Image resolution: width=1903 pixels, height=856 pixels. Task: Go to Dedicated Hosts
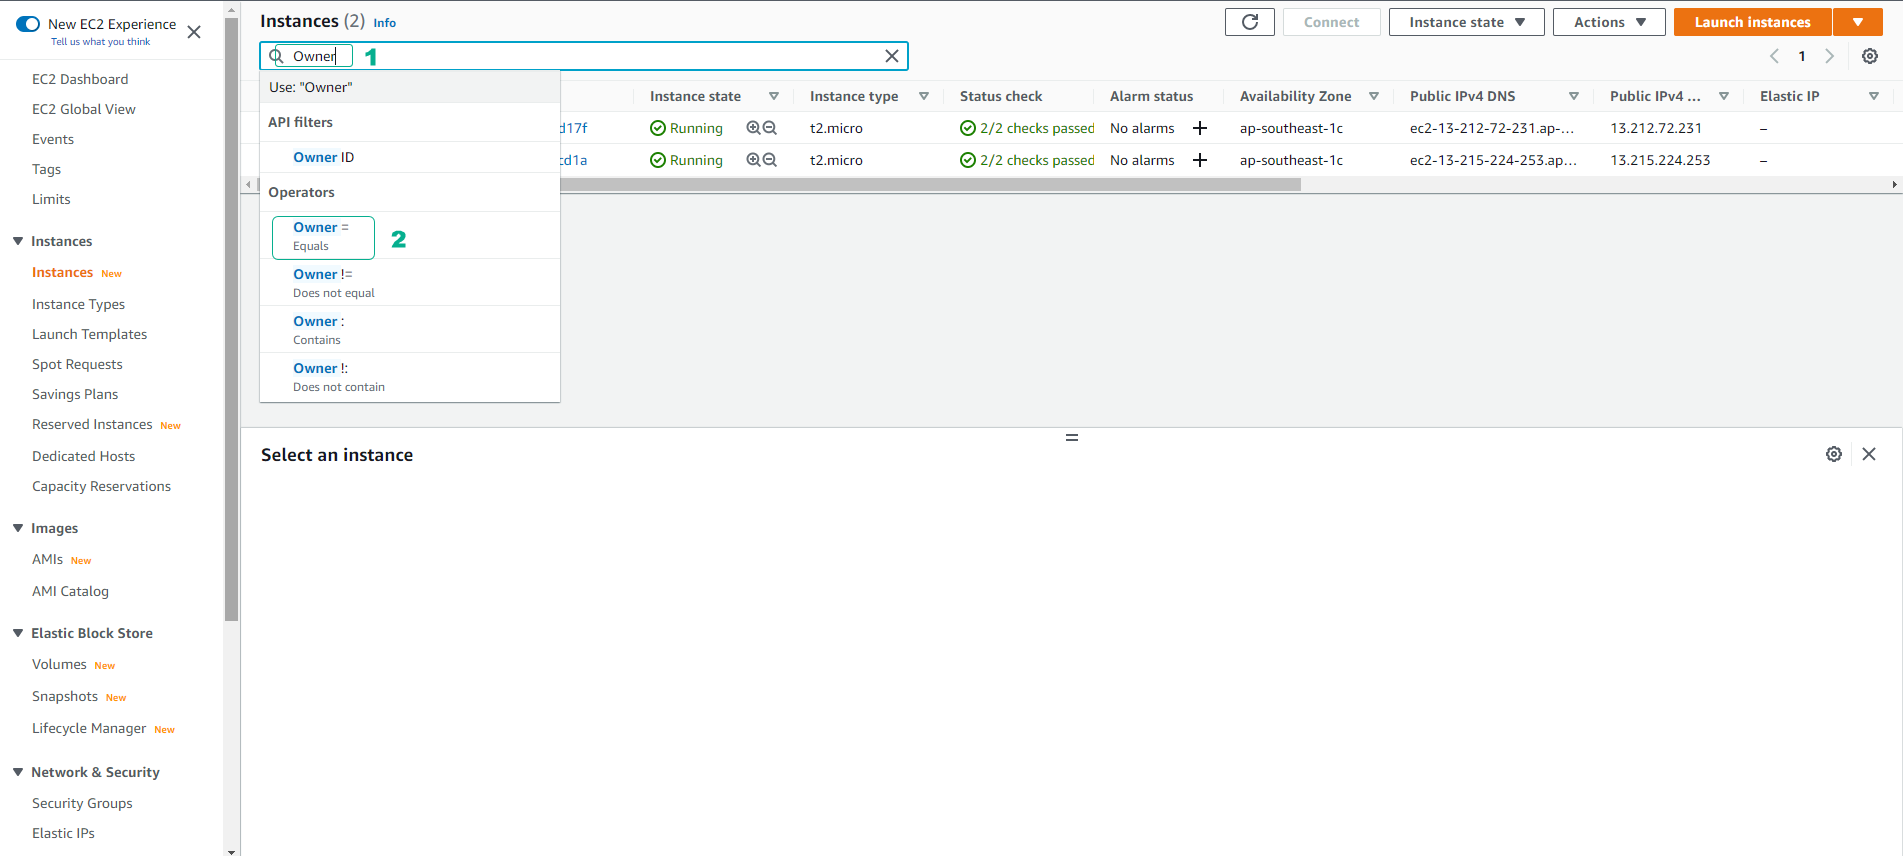83,456
